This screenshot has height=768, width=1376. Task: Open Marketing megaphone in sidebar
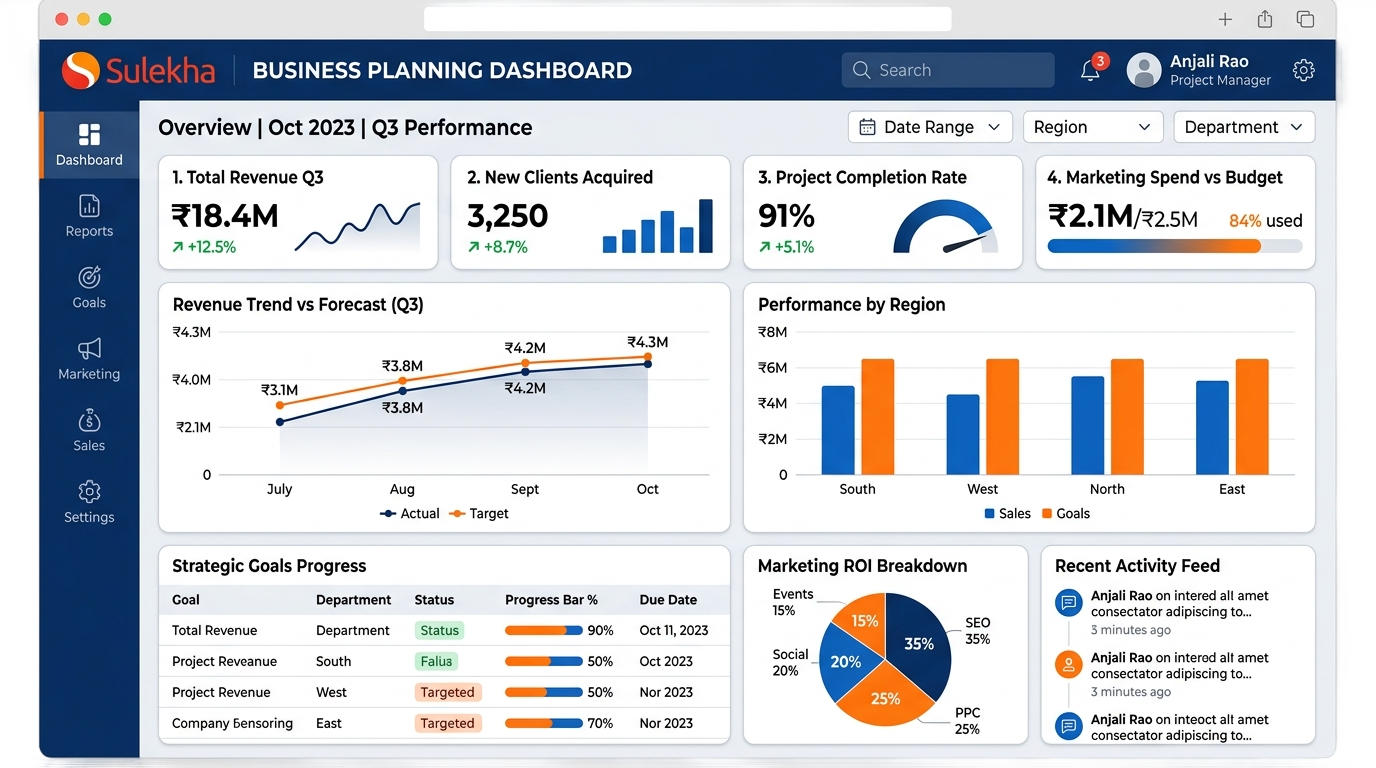[89, 349]
